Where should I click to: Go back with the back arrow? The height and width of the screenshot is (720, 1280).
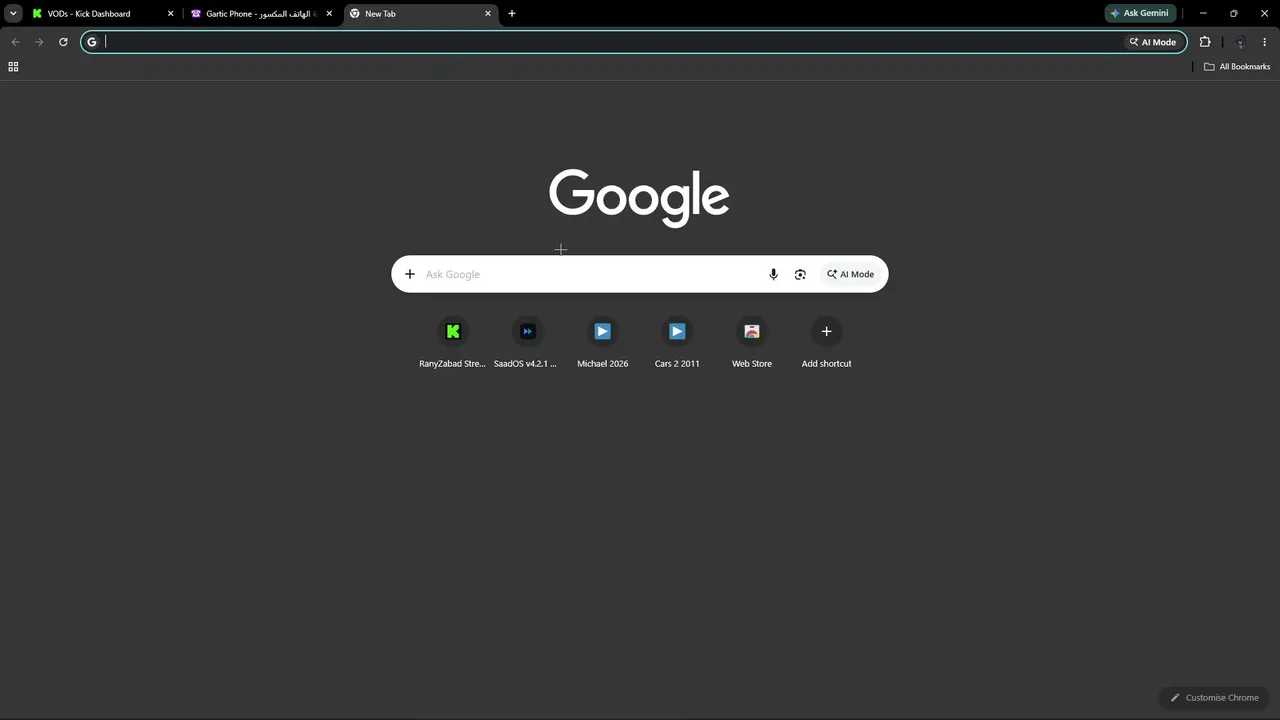click(x=15, y=42)
